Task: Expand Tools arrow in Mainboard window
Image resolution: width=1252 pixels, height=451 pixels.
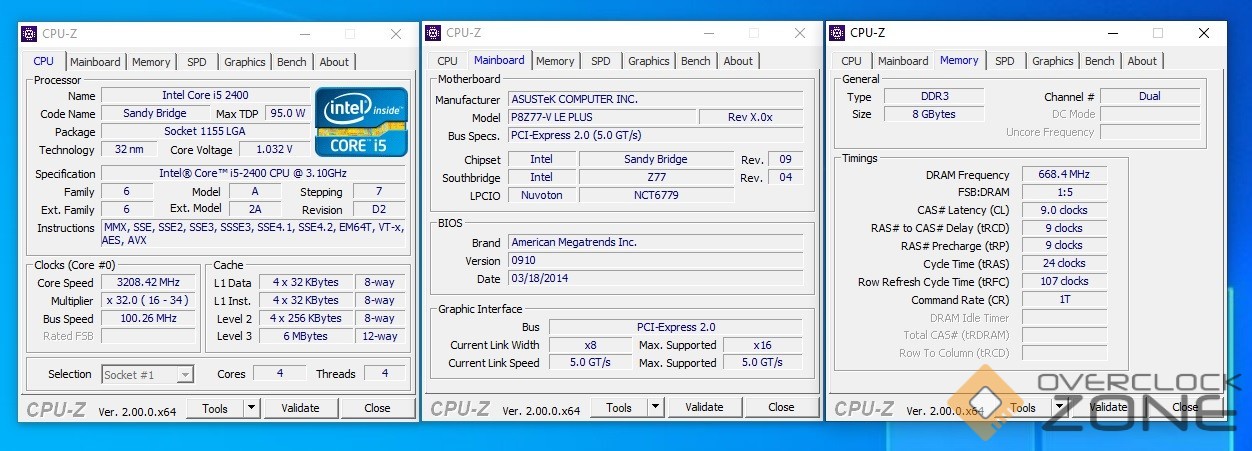Action: pyautogui.click(x=655, y=407)
